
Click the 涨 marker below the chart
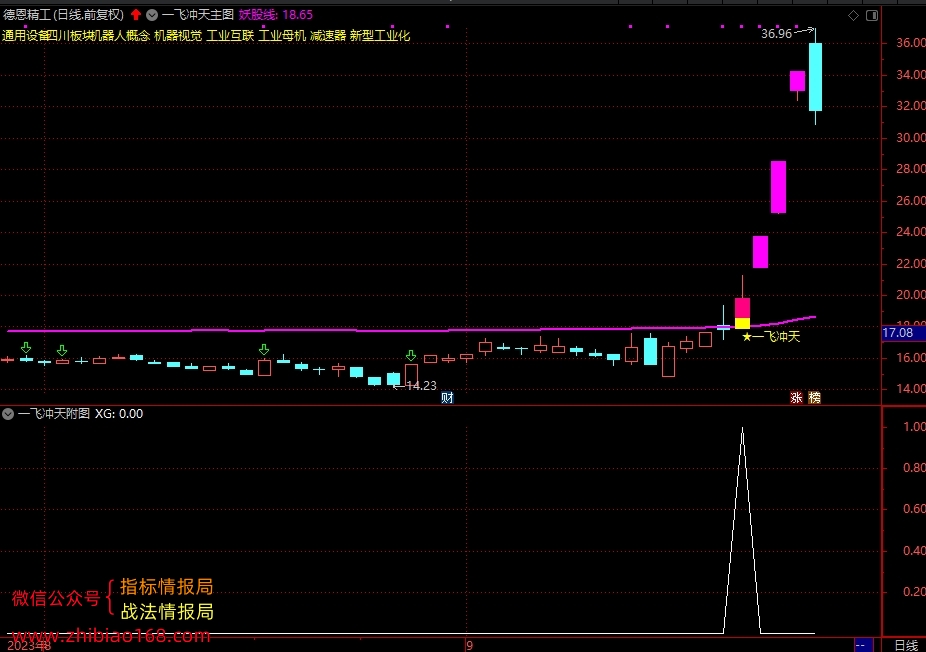[796, 397]
